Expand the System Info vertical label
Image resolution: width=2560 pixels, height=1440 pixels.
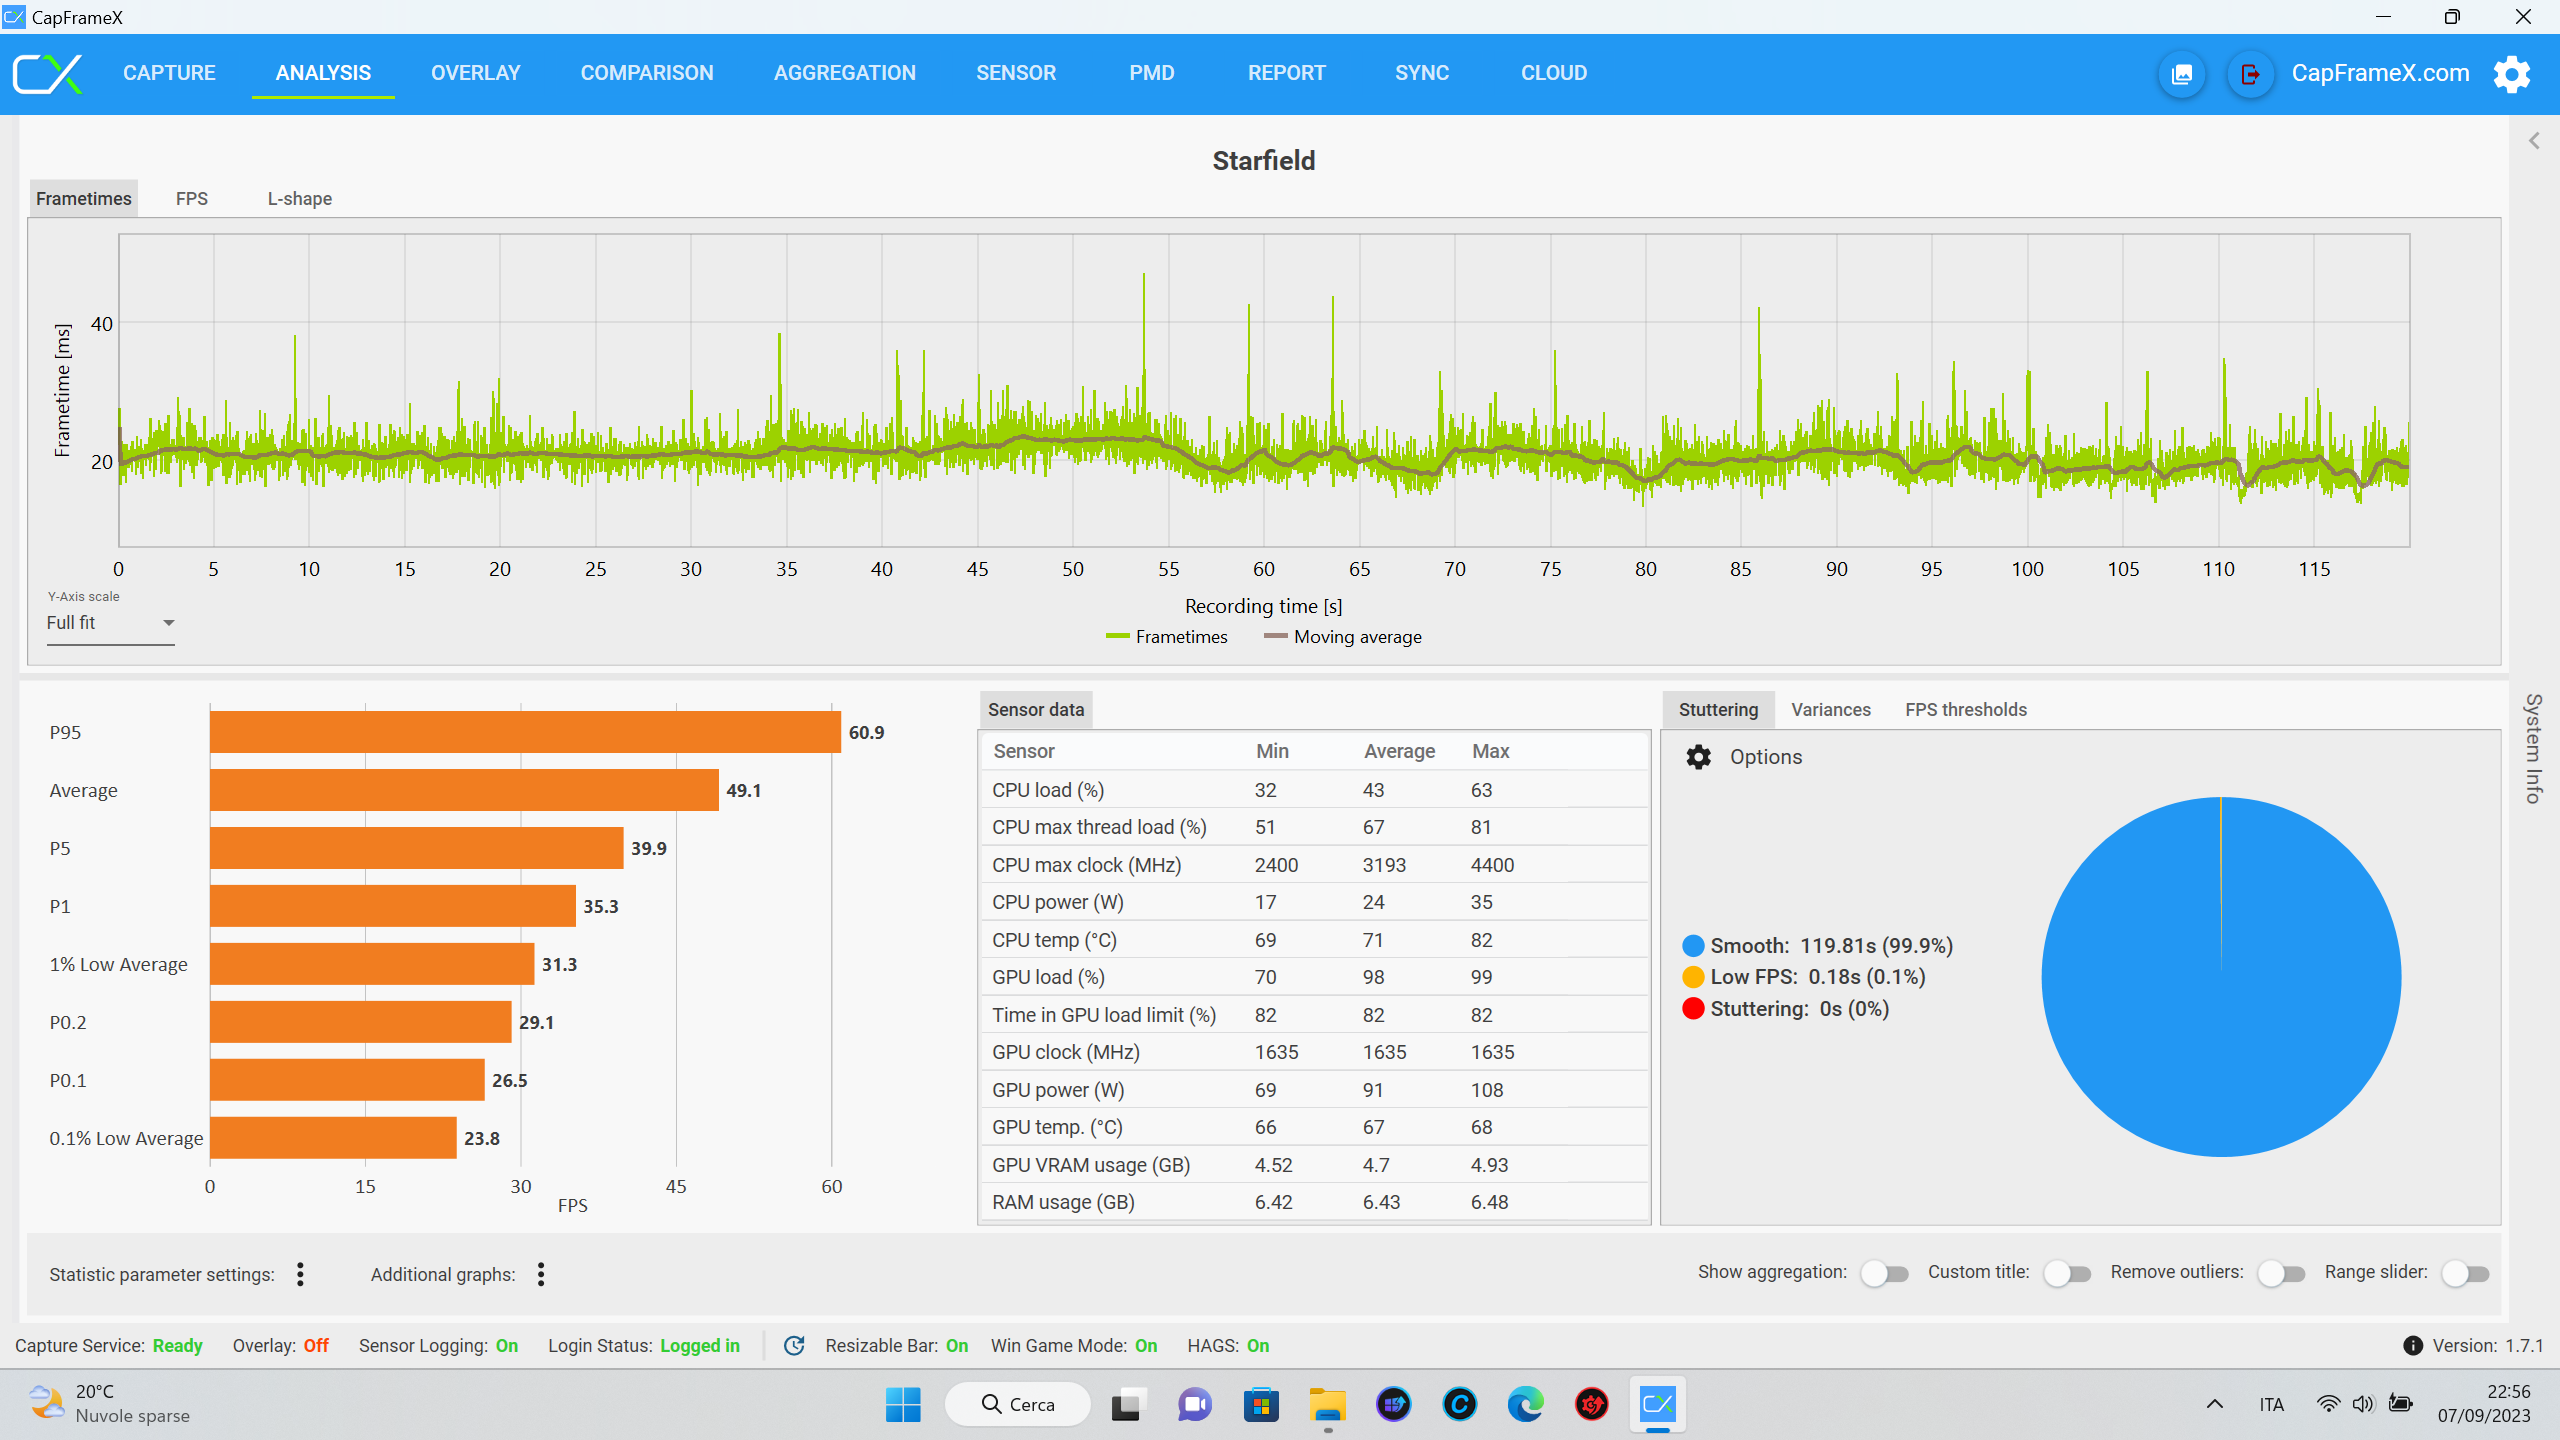2533,748
